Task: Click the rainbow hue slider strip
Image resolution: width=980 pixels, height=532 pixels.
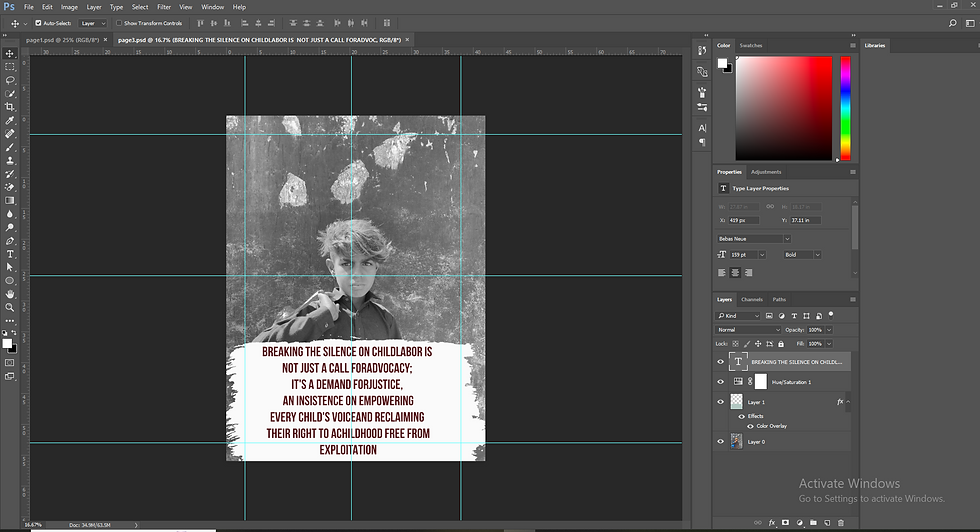Action: (845, 106)
